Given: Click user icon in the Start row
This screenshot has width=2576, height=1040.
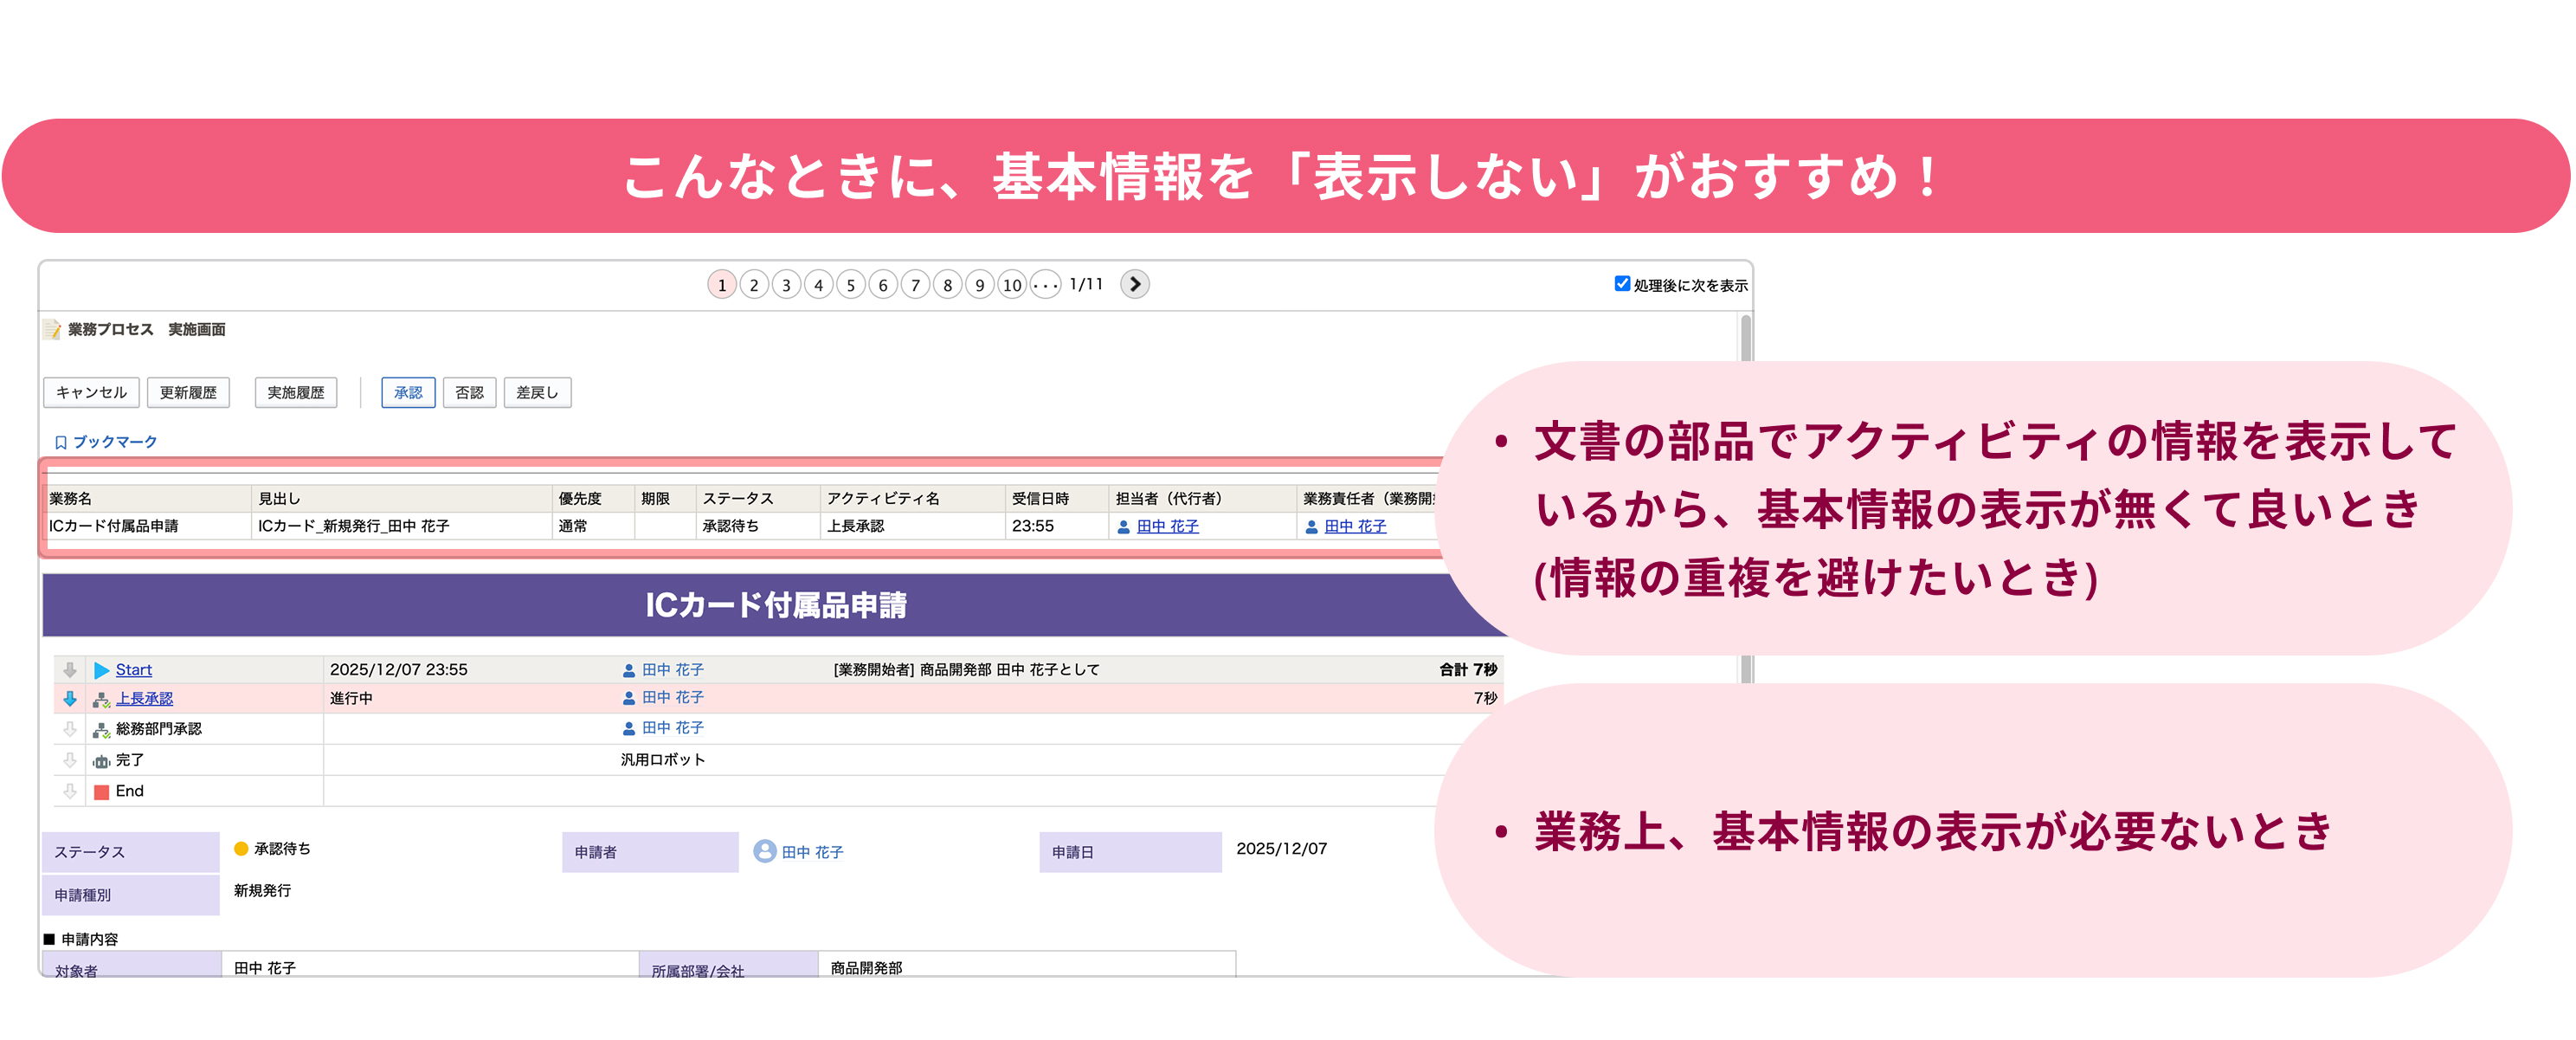Looking at the screenshot, I should pyautogui.click(x=629, y=670).
